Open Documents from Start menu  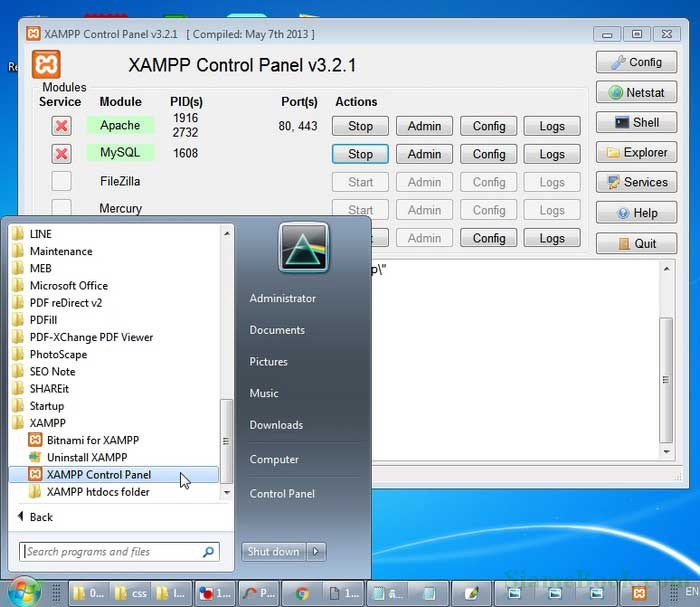(277, 330)
